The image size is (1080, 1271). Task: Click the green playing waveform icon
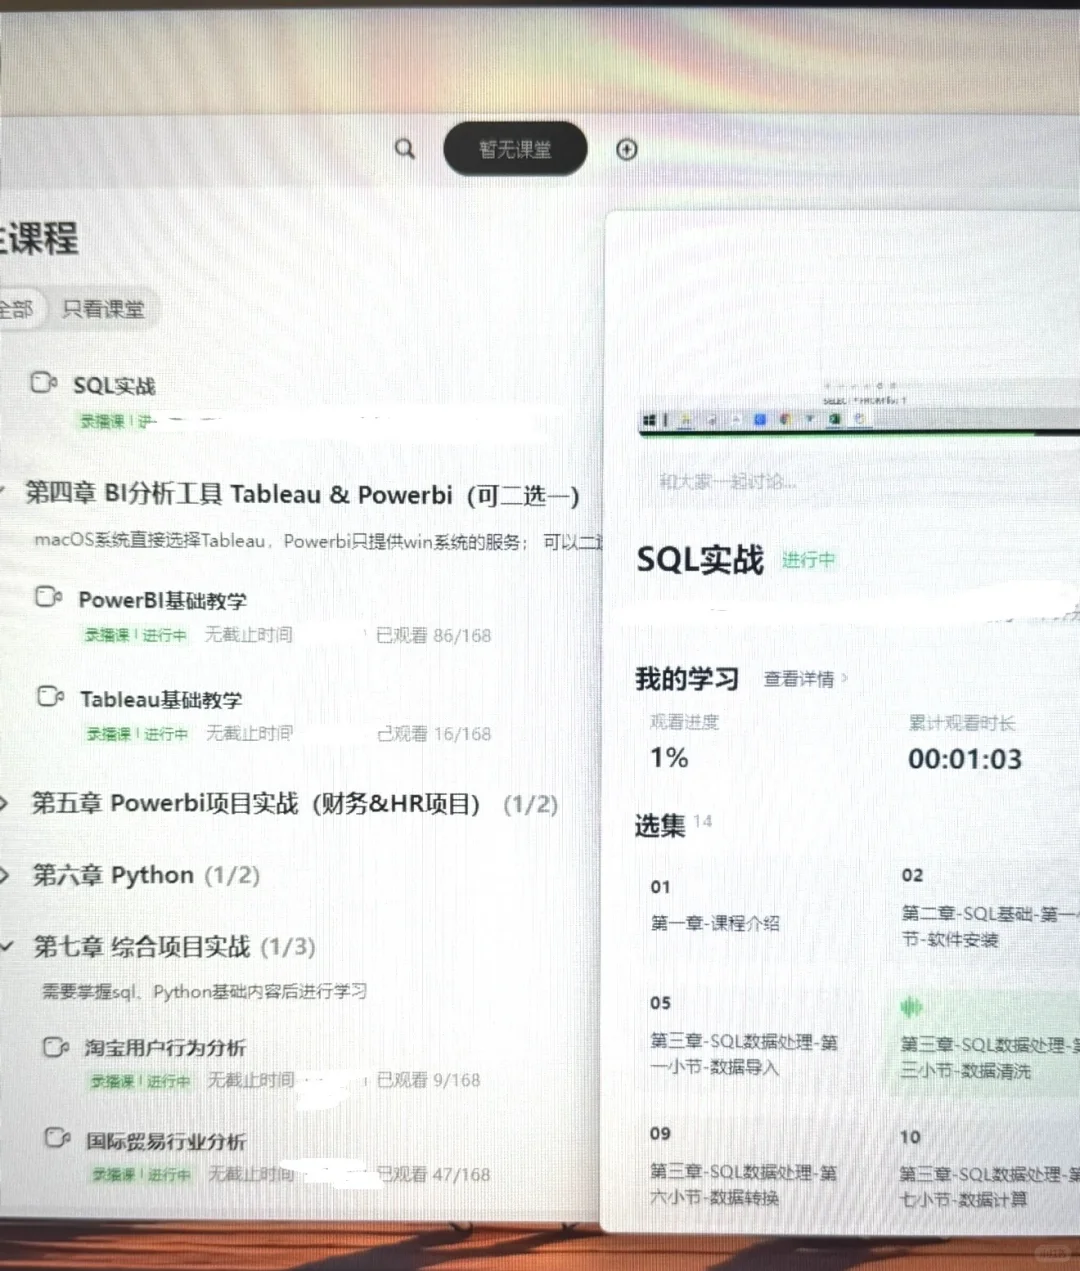click(911, 1007)
